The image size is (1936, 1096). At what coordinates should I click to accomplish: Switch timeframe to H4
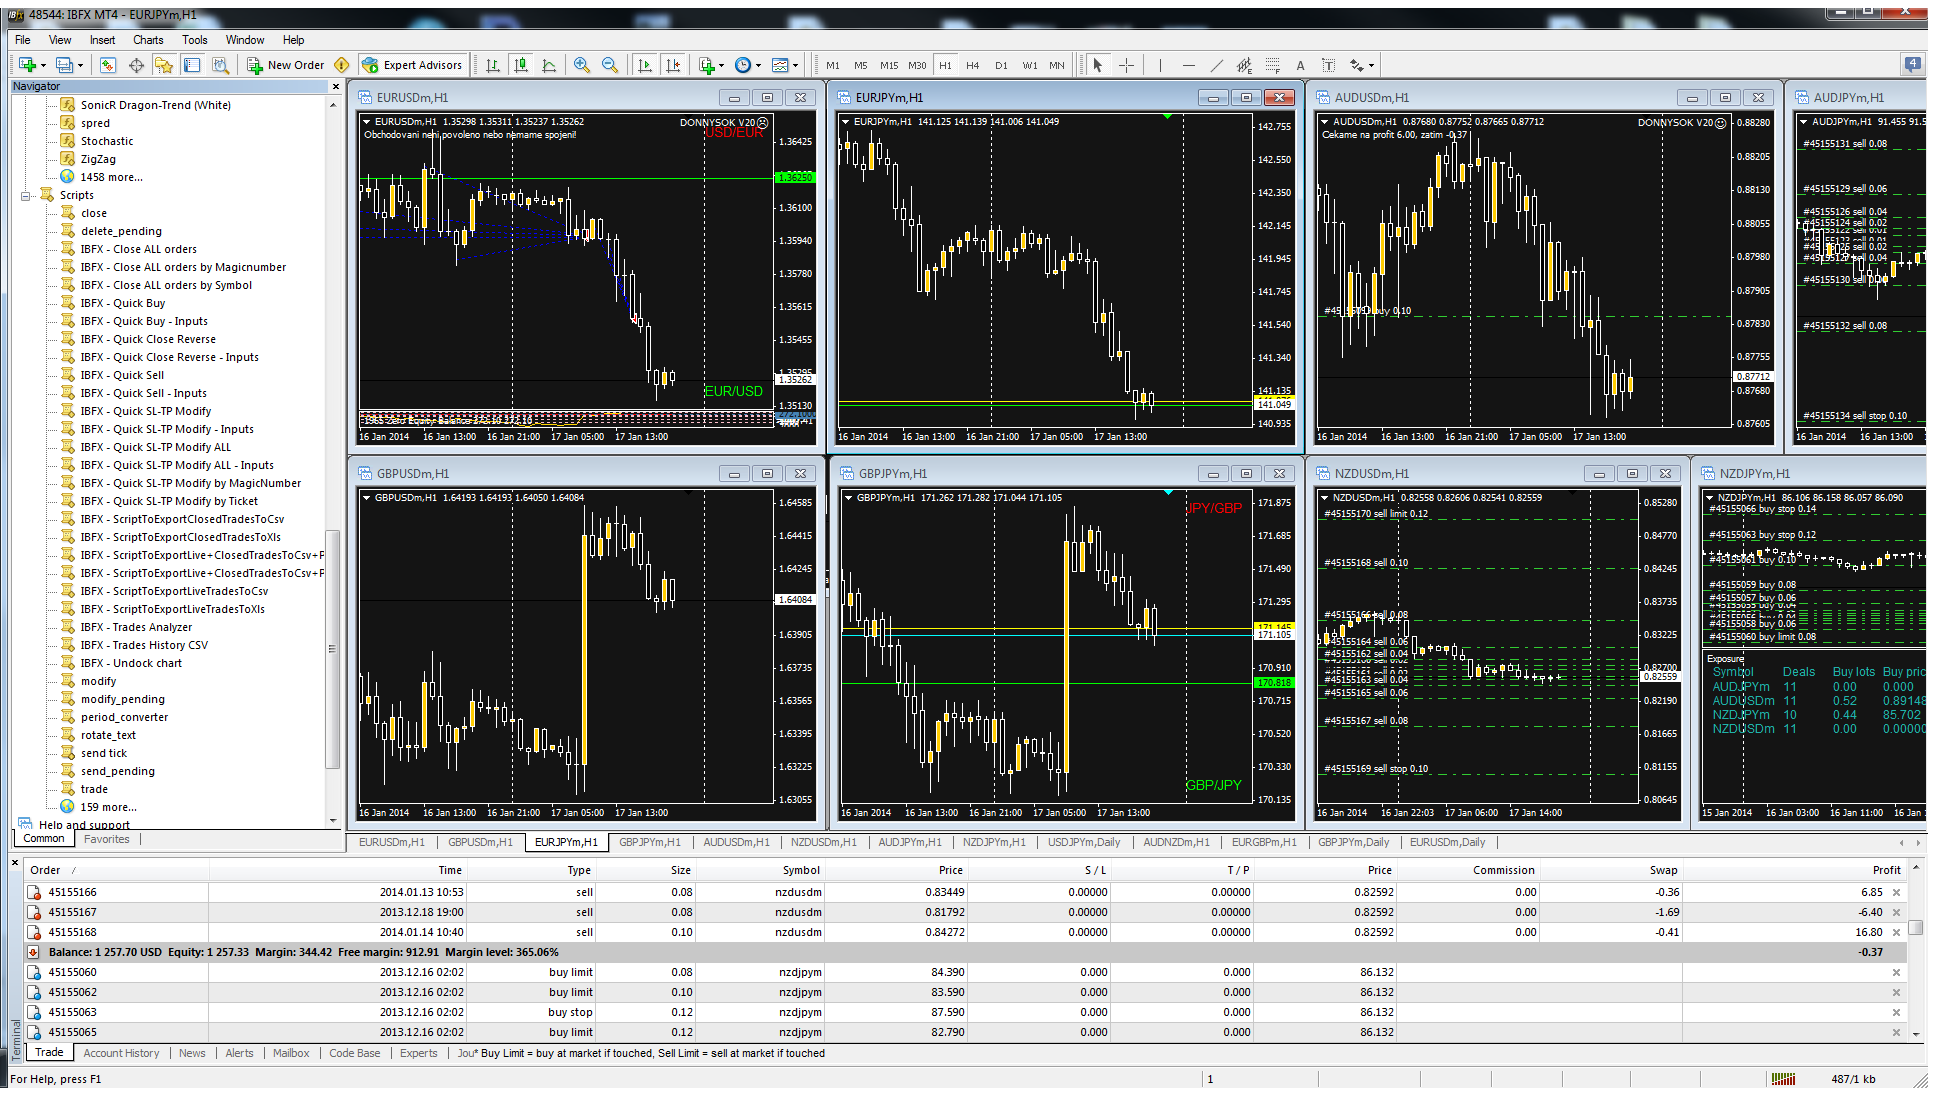[972, 65]
